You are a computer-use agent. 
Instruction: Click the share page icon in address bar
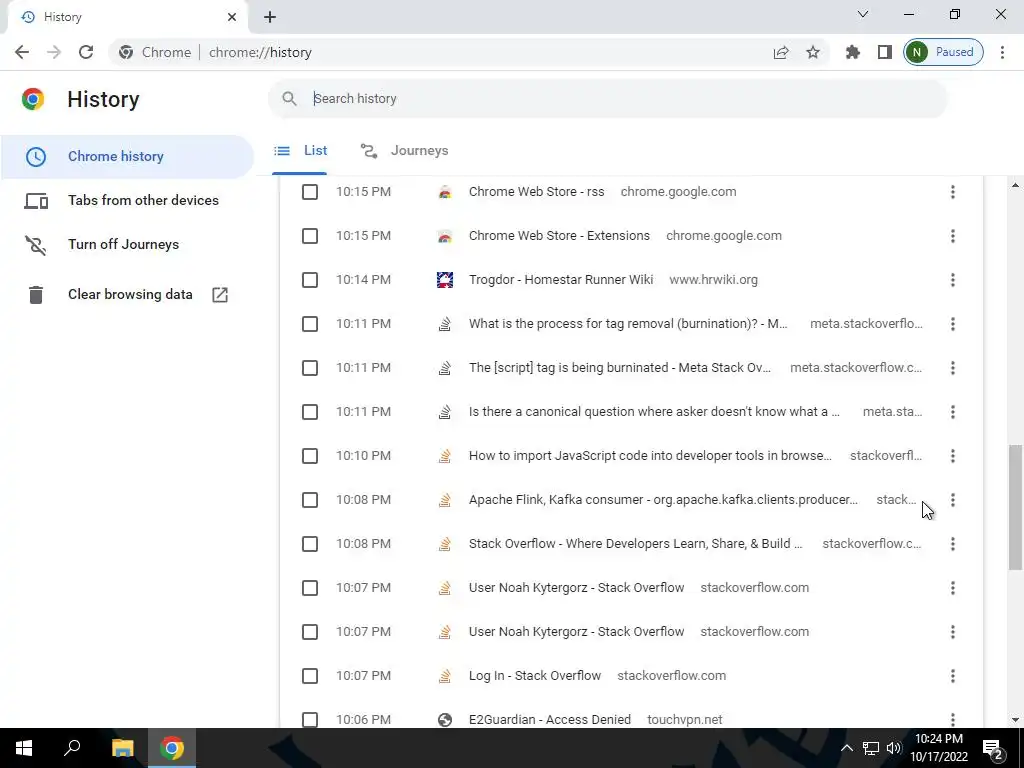tap(780, 52)
